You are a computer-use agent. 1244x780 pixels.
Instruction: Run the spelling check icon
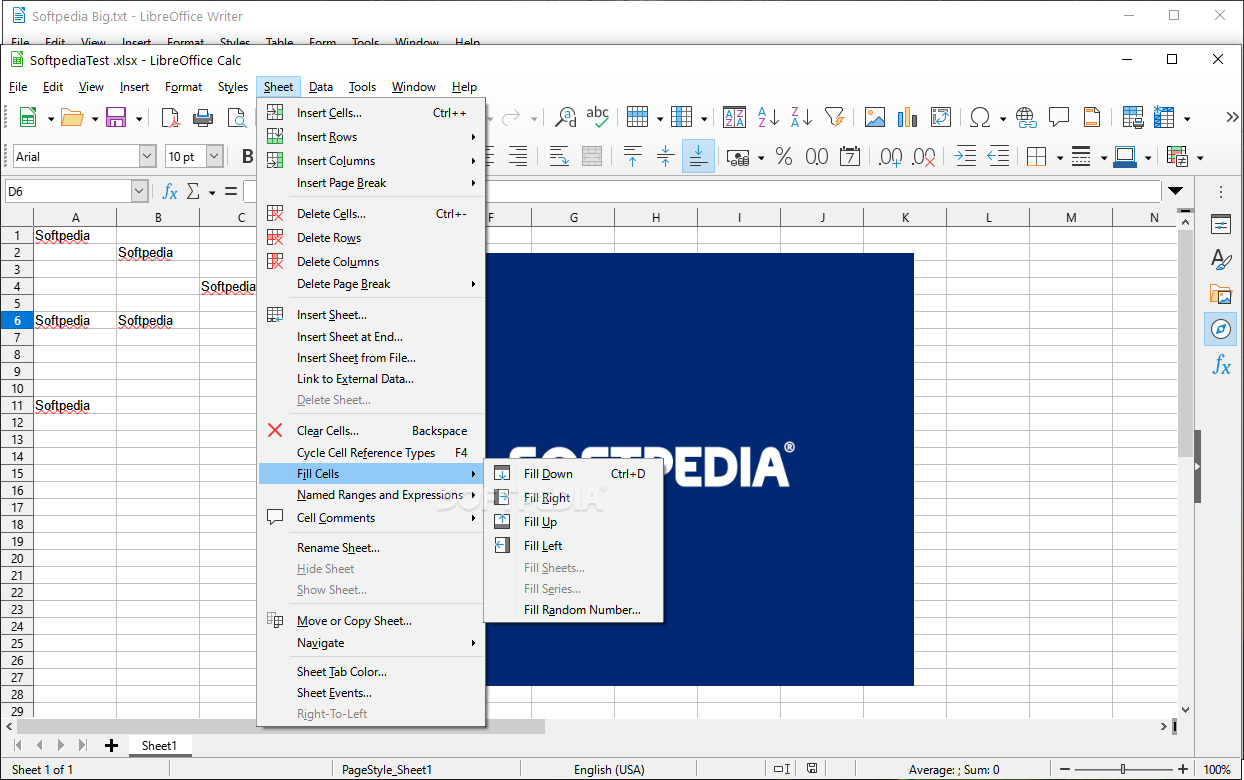(x=598, y=118)
